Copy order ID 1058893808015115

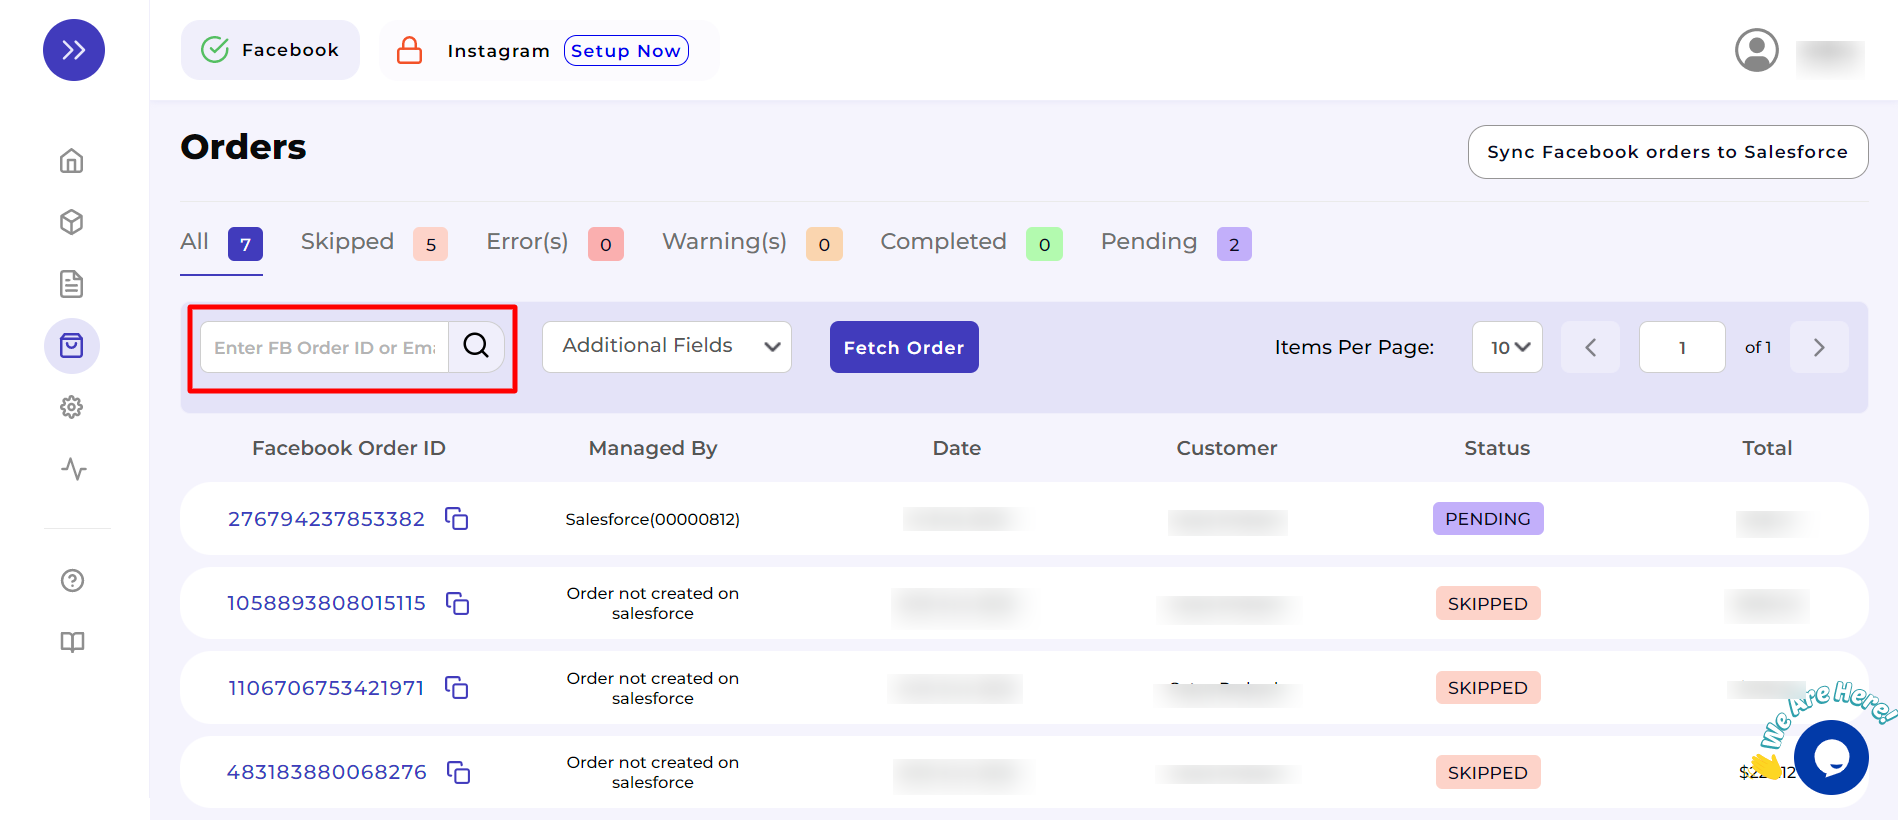(457, 604)
